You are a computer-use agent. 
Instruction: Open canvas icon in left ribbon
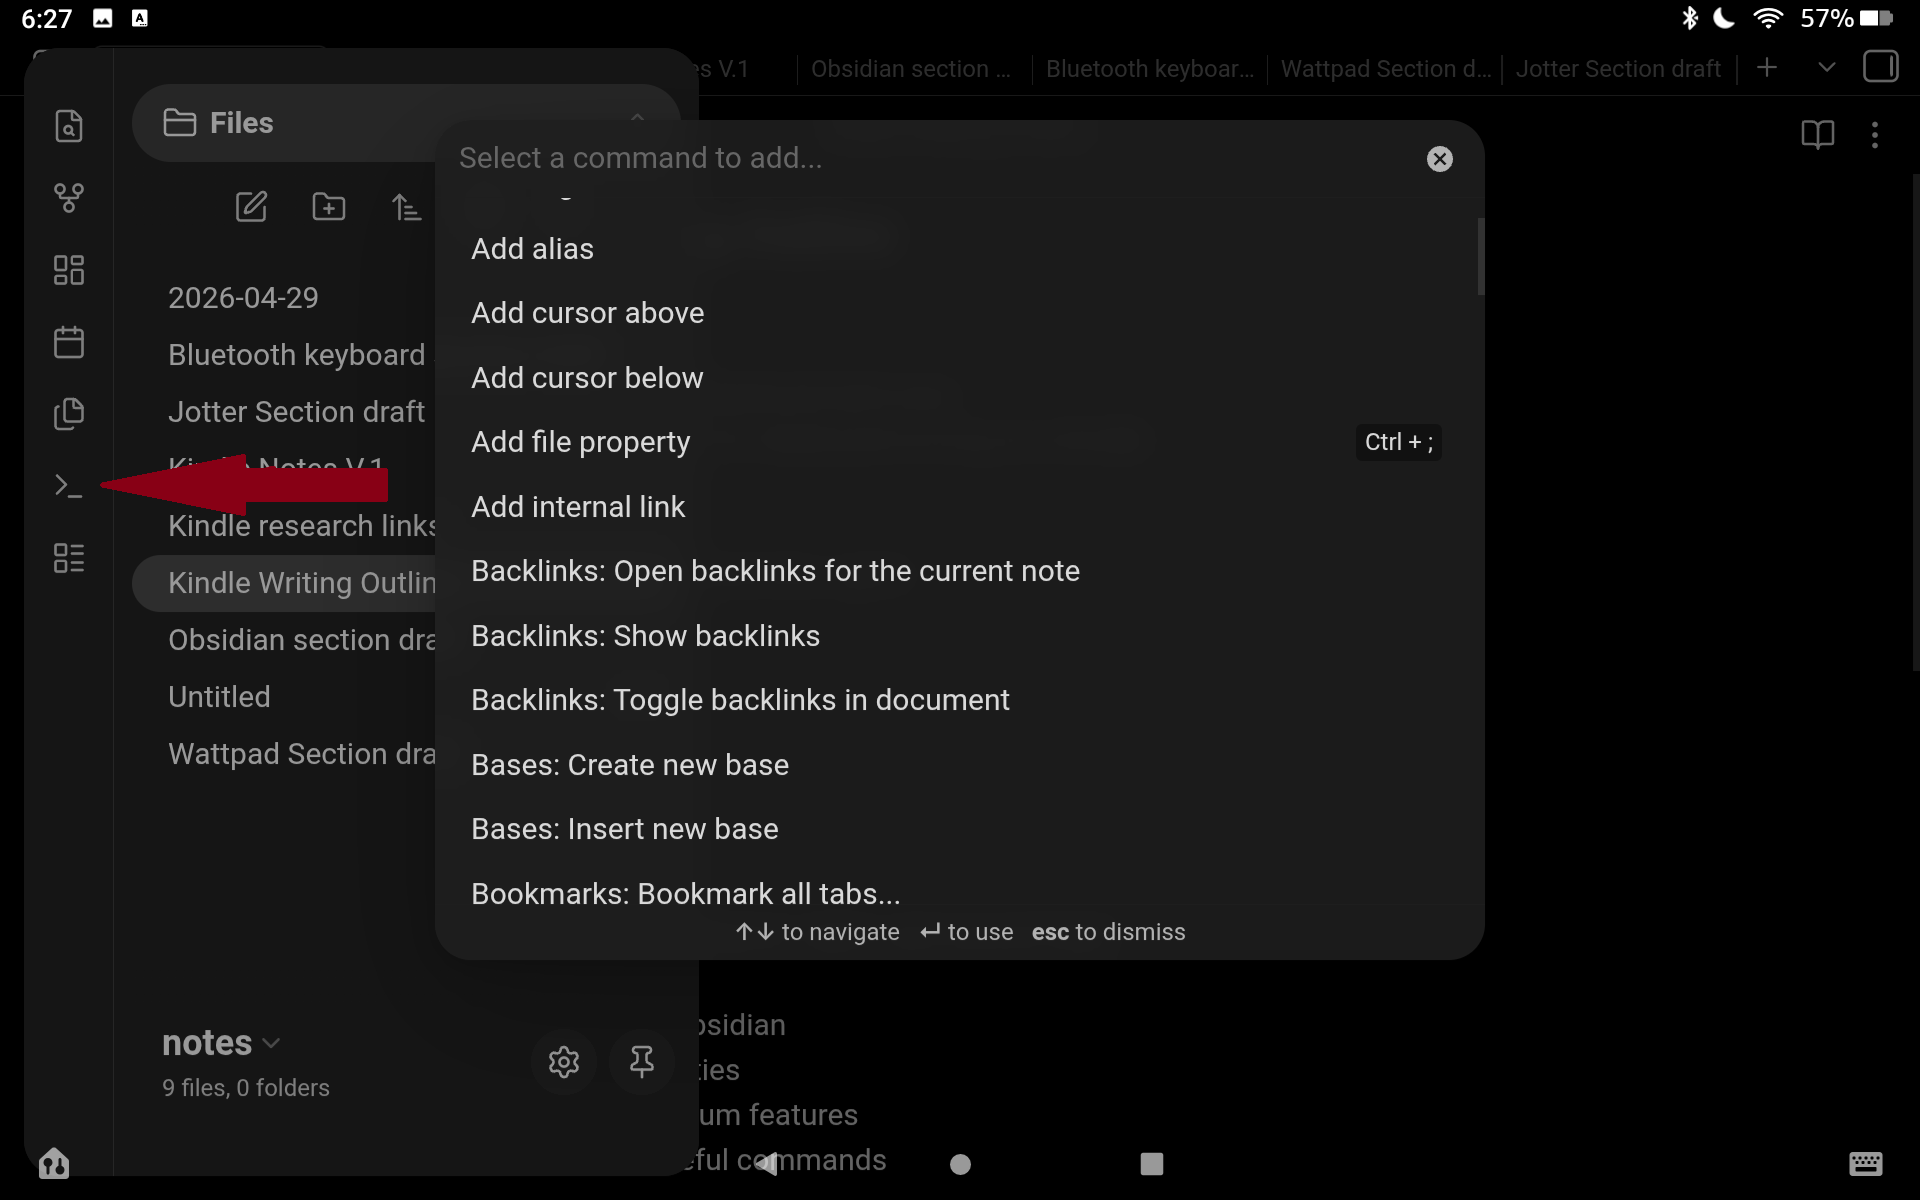[x=68, y=270]
